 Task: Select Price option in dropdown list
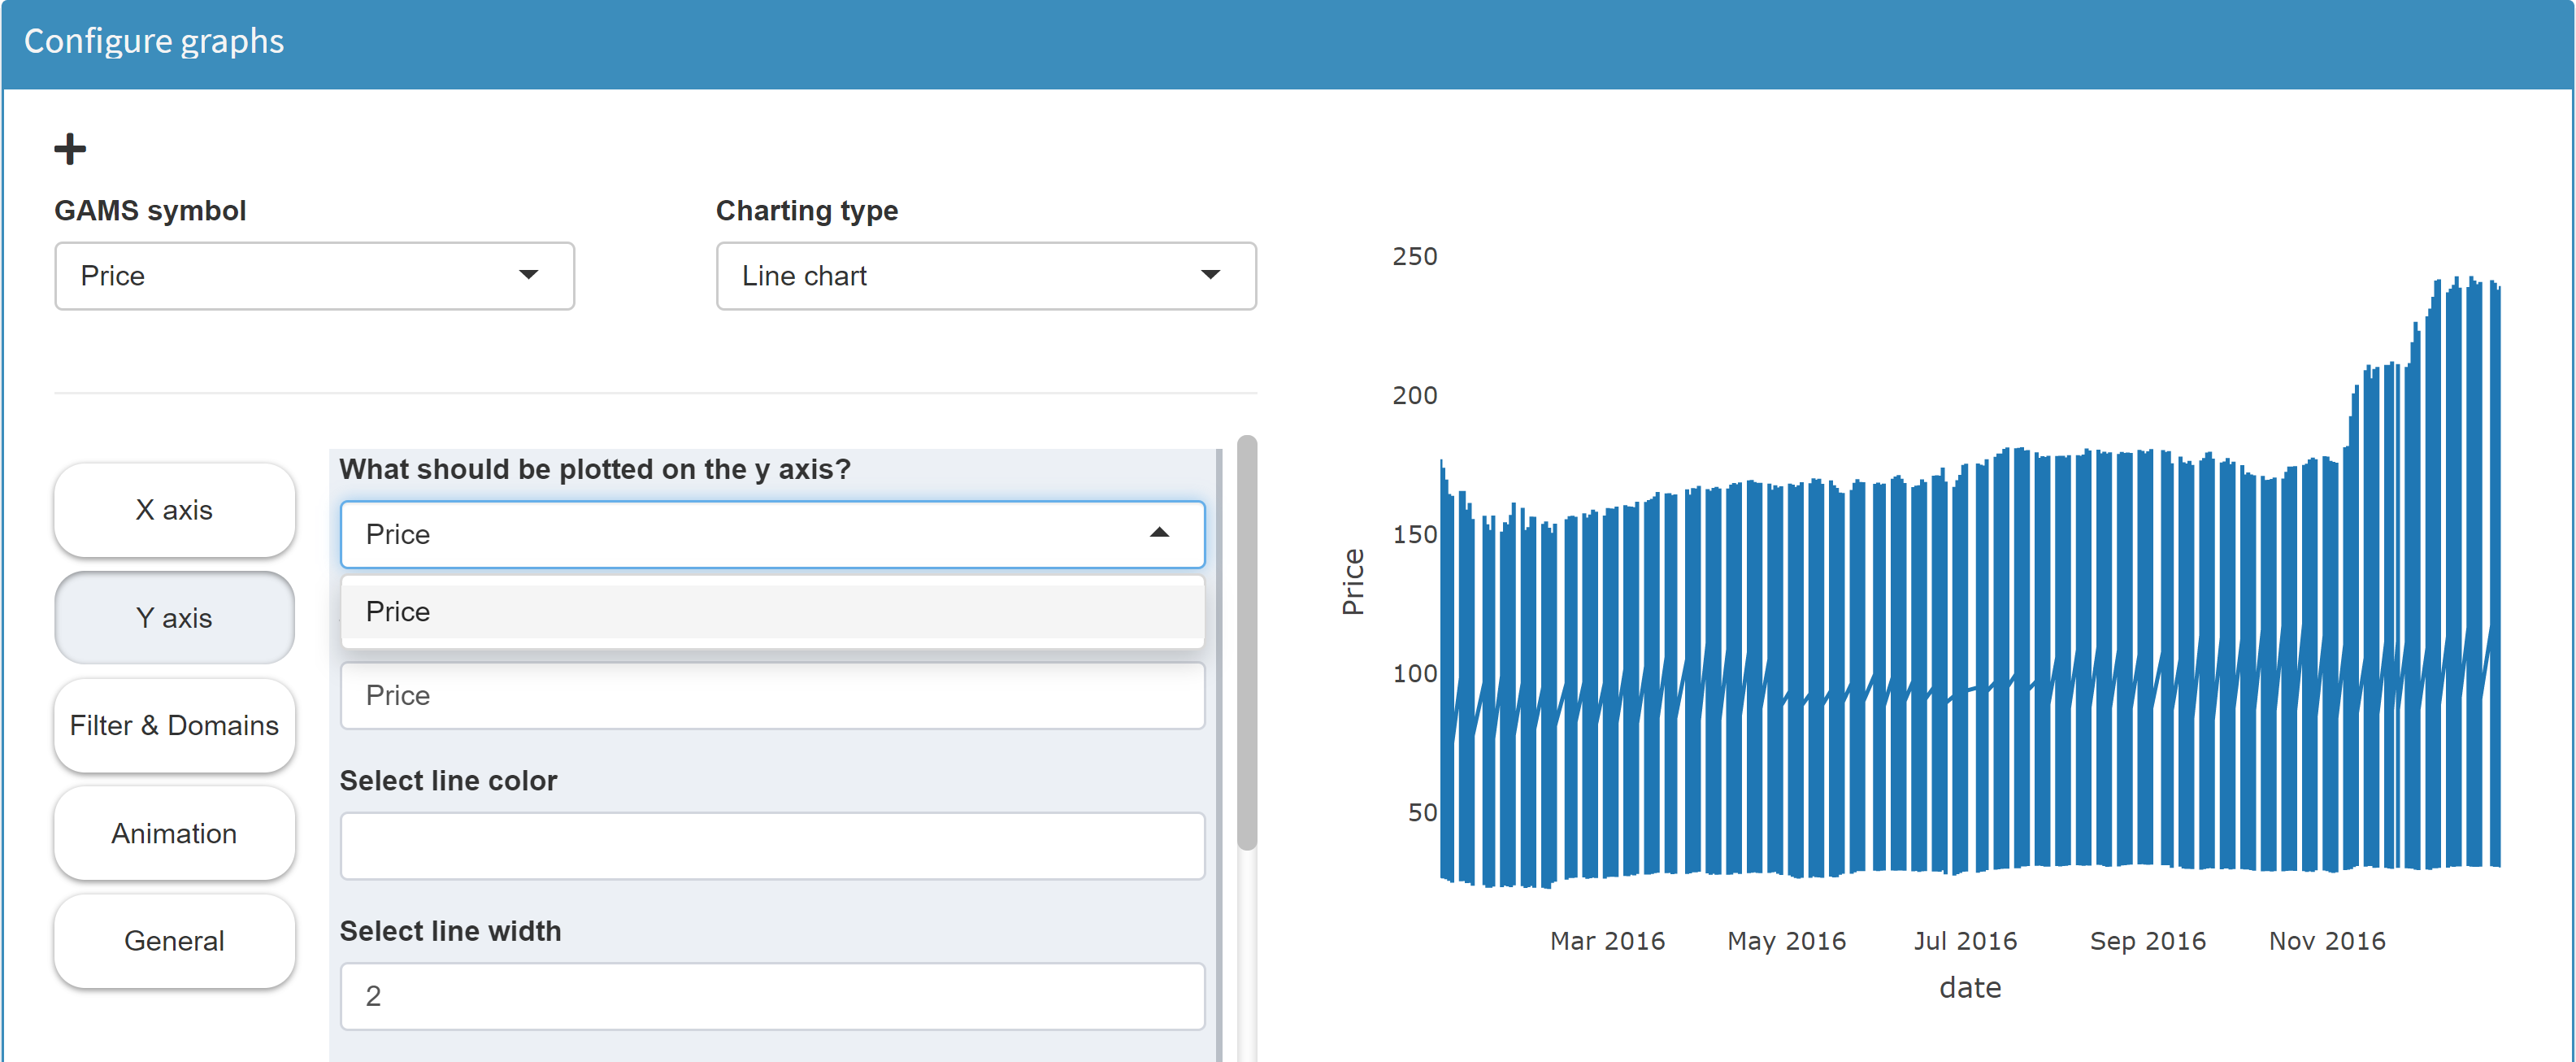click(771, 611)
